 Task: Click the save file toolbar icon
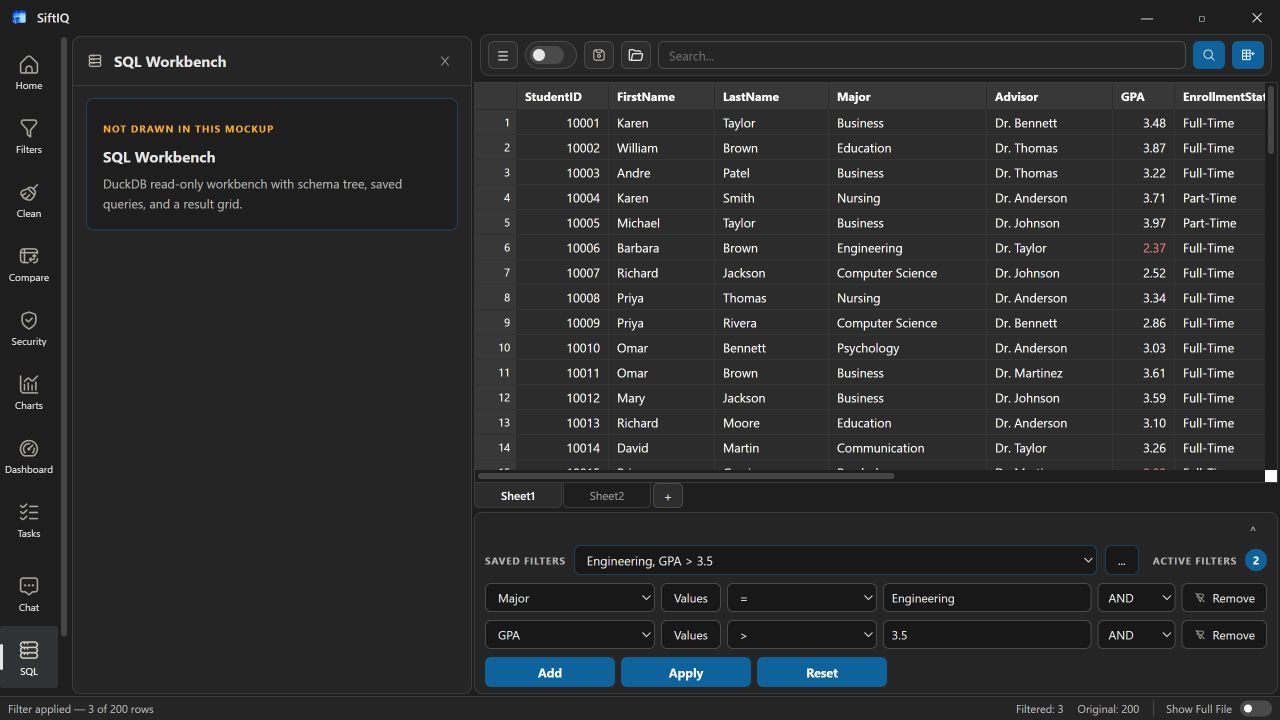(599, 56)
